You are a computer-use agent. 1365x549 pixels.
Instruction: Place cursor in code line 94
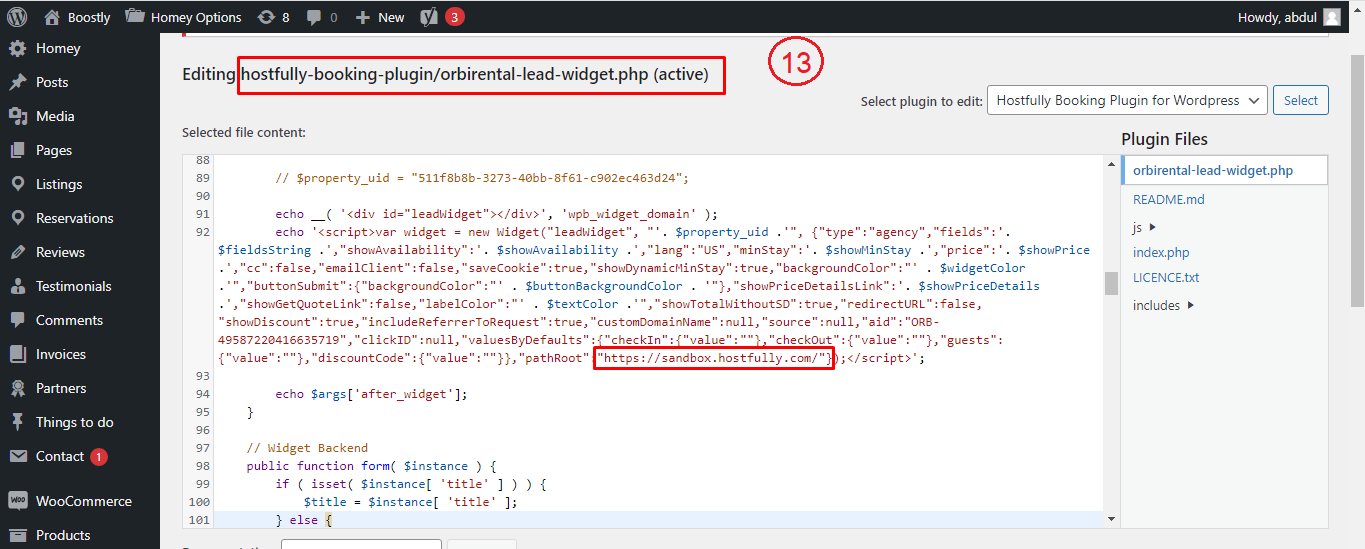click(372, 393)
